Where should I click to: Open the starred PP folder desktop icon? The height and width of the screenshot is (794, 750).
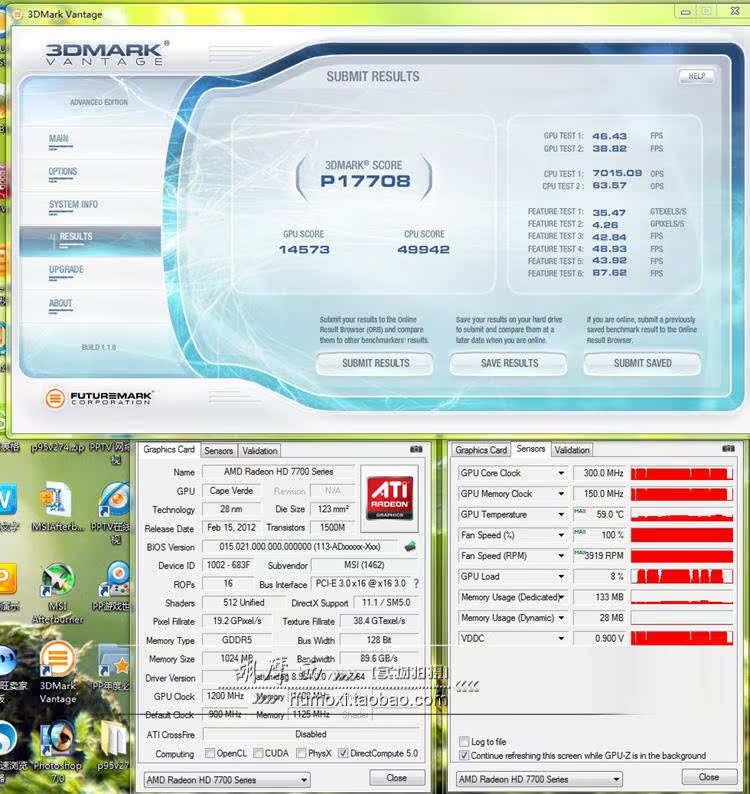point(113,660)
